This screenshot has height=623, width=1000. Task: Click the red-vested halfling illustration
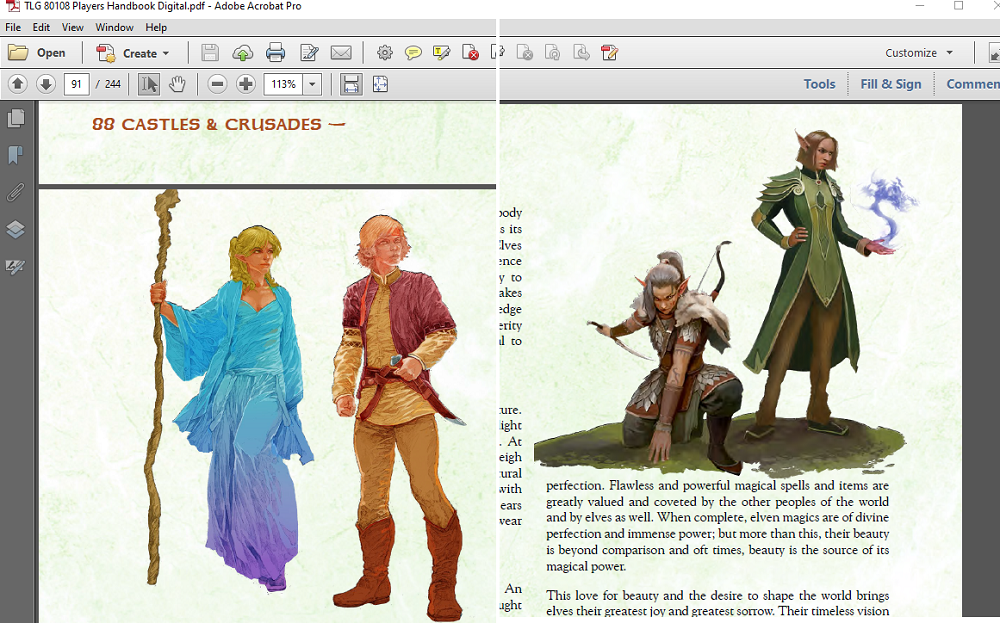[x=399, y=418]
